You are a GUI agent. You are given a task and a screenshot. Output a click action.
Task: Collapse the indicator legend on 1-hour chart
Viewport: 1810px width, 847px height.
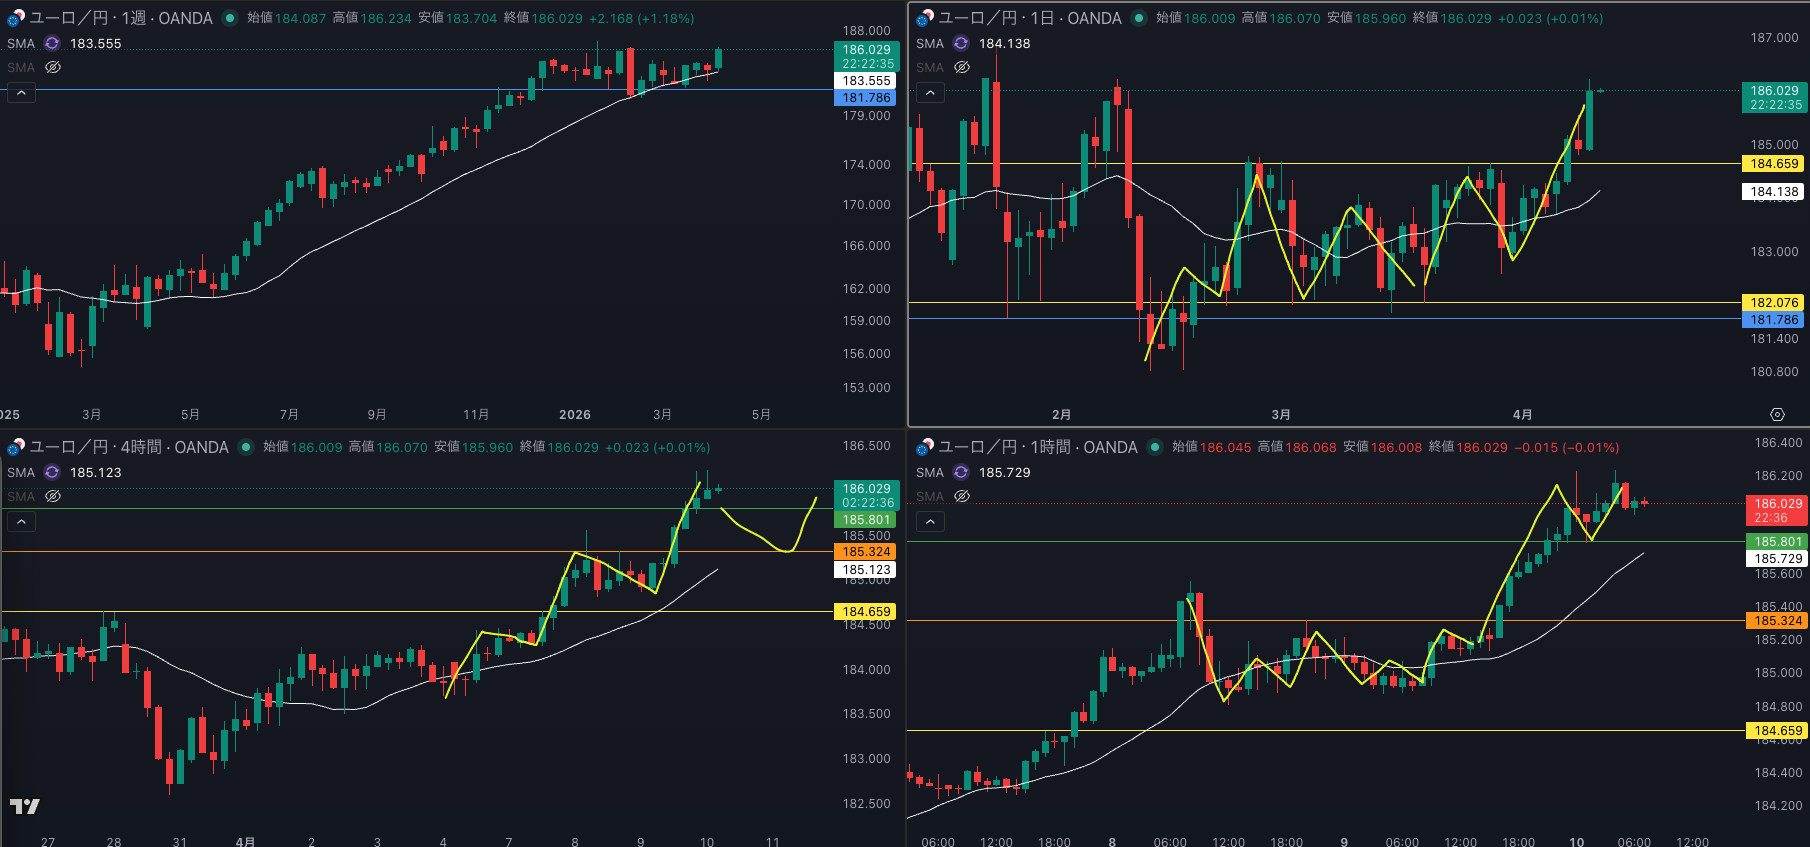click(930, 522)
